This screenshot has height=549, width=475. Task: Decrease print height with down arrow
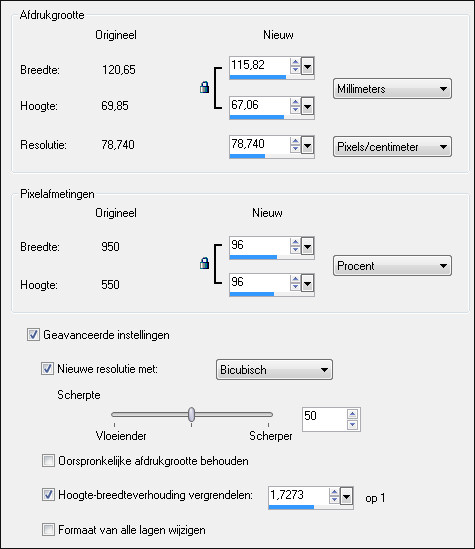pyautogui.click(x=295, y=109)
